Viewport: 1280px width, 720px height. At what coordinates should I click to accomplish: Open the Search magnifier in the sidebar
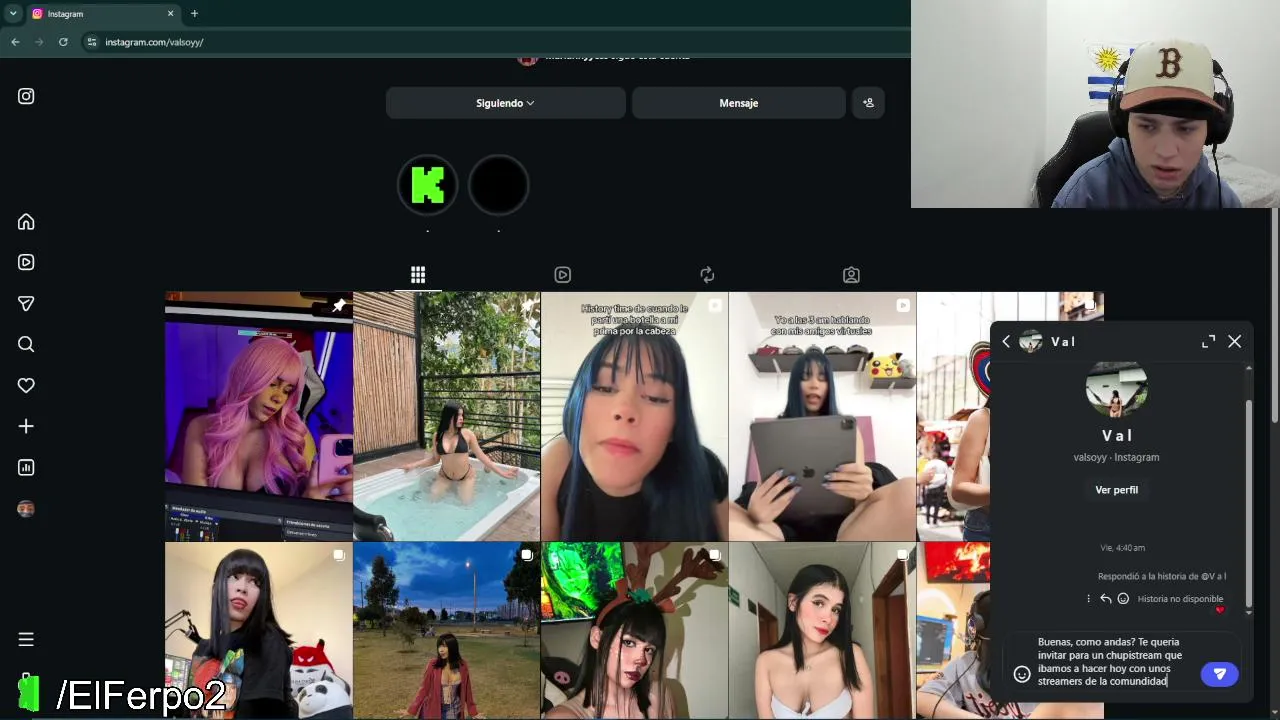26,344
